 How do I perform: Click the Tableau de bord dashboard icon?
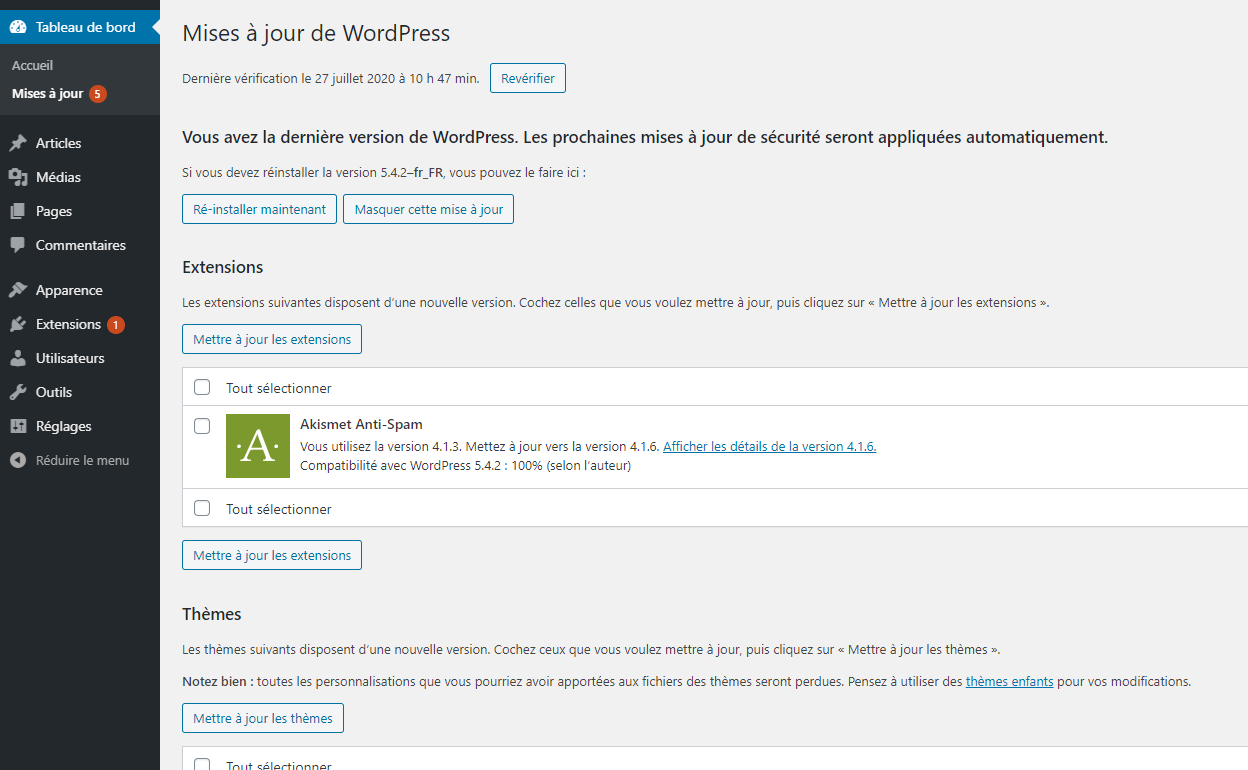click(18, 27)
